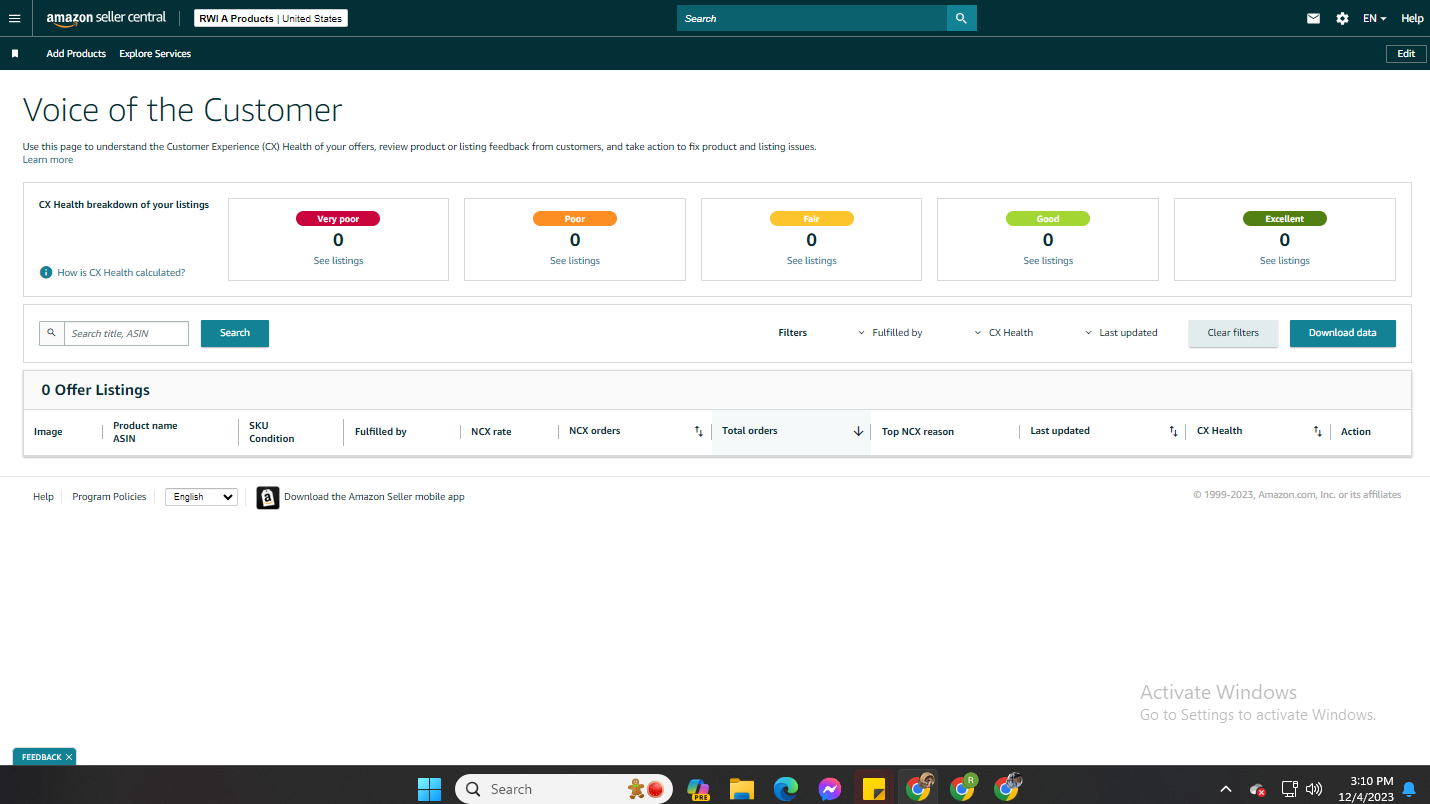Open the volume speaker tray icon

click(1314, 789)
